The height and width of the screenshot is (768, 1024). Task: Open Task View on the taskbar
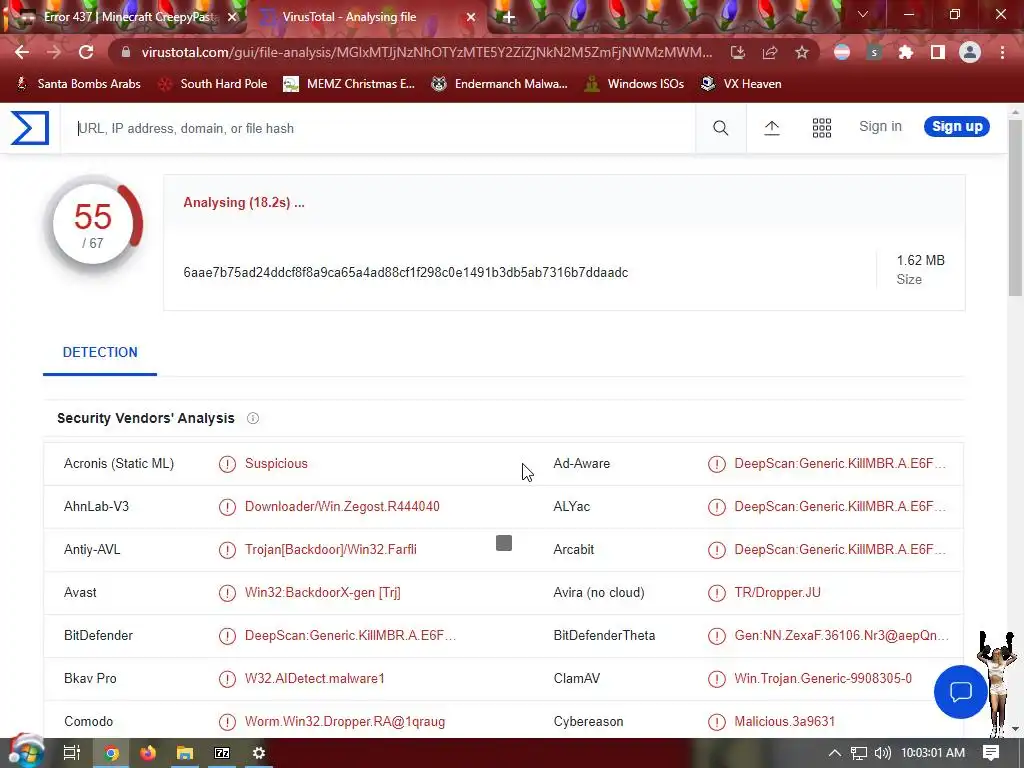72,753
